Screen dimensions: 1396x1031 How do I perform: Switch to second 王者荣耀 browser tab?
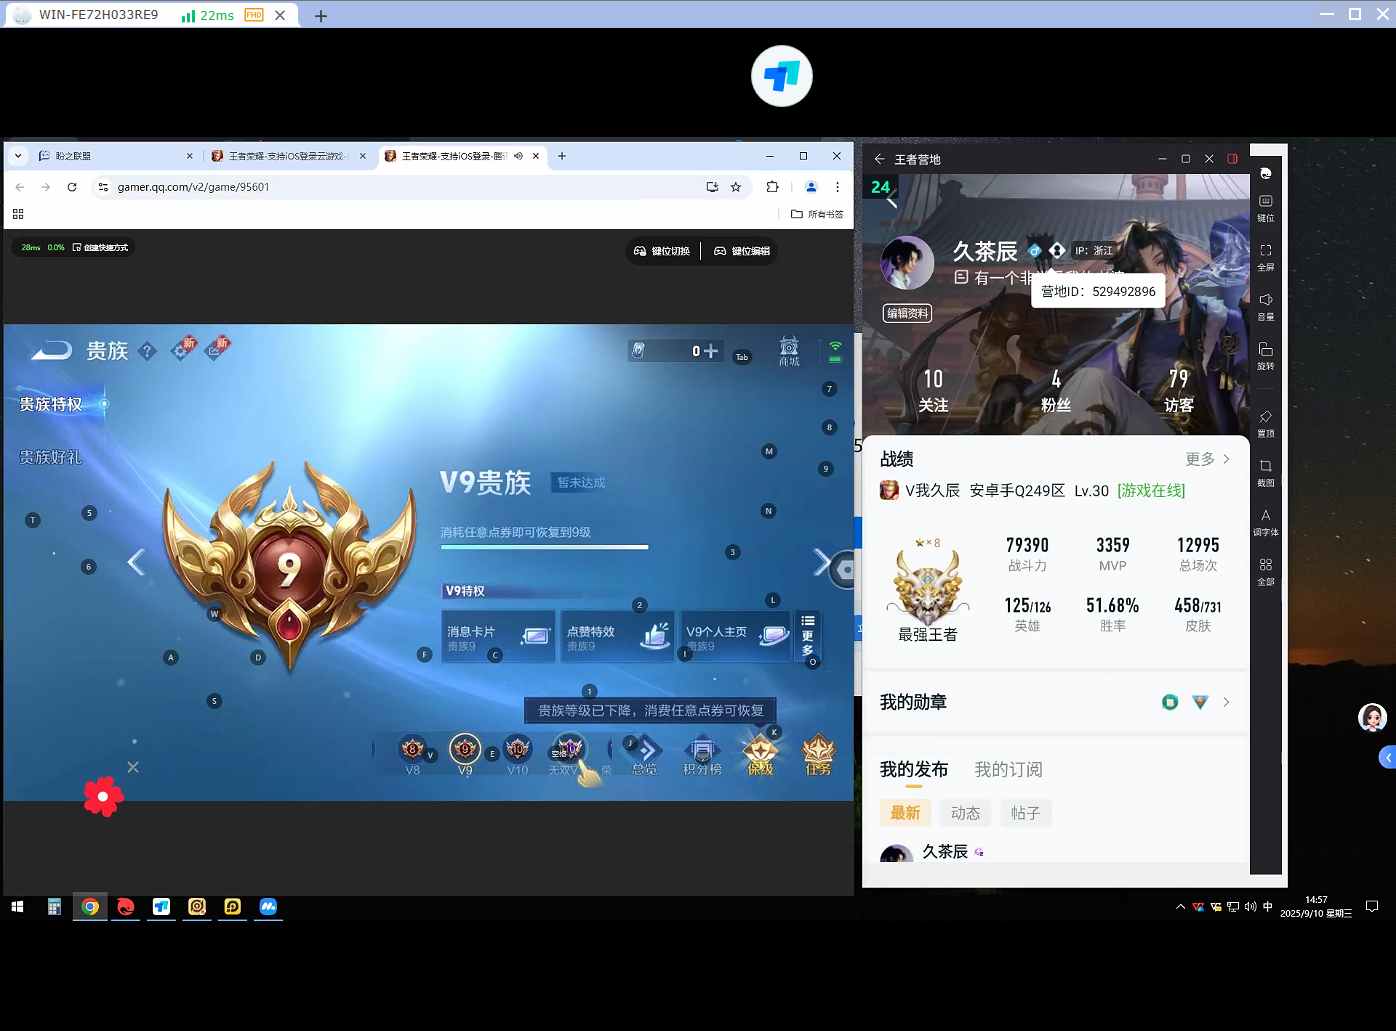pos(289,156)
